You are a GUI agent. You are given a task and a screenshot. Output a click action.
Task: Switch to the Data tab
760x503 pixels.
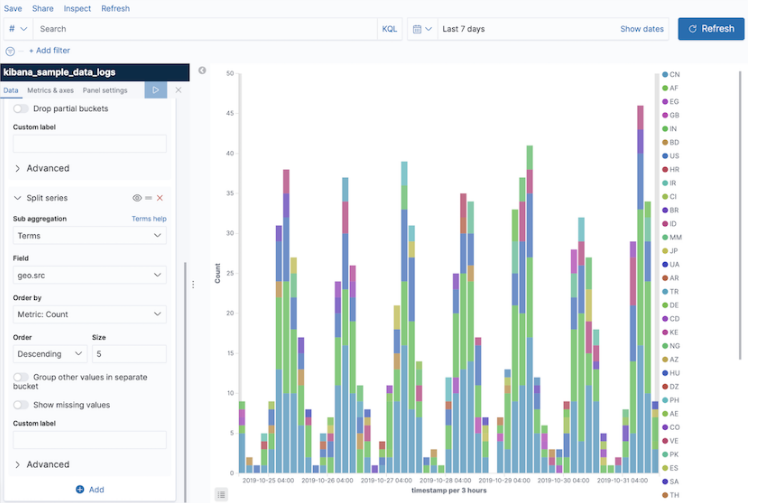11,90
